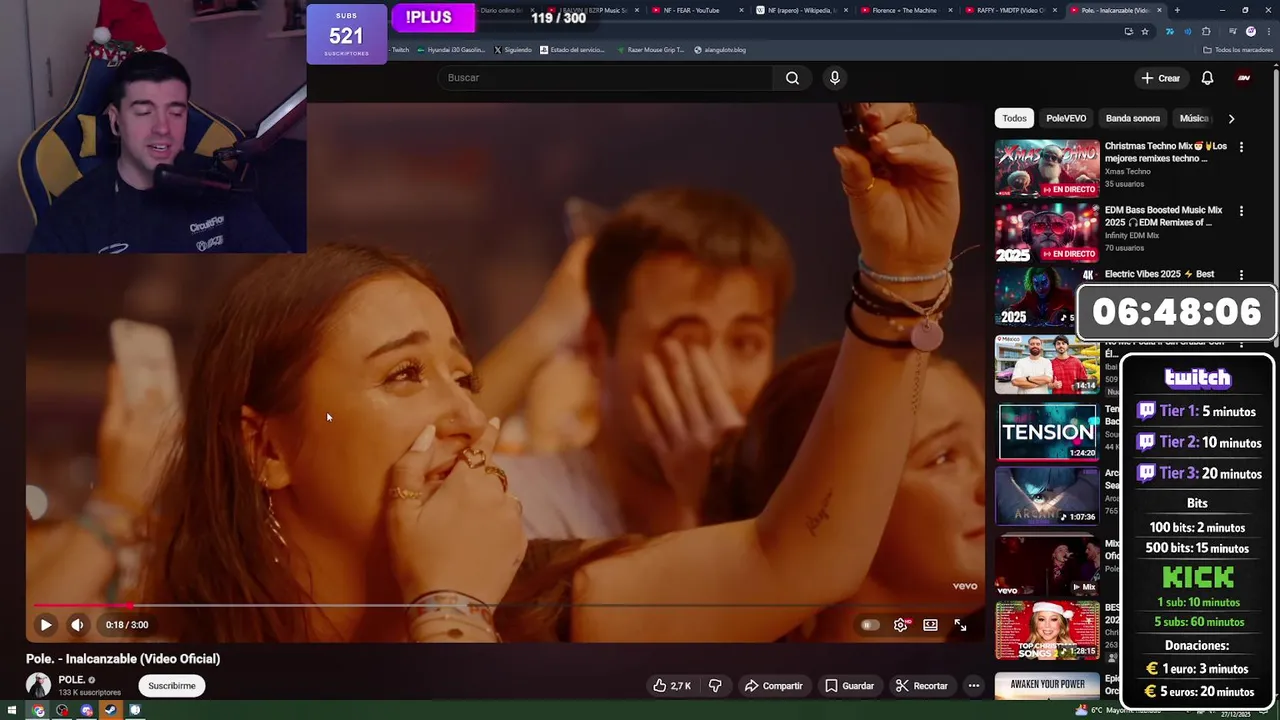The width and height of the screenshot is (1280, 720).
Task: Click the Recortar clip button
Action: click(921, 686)
